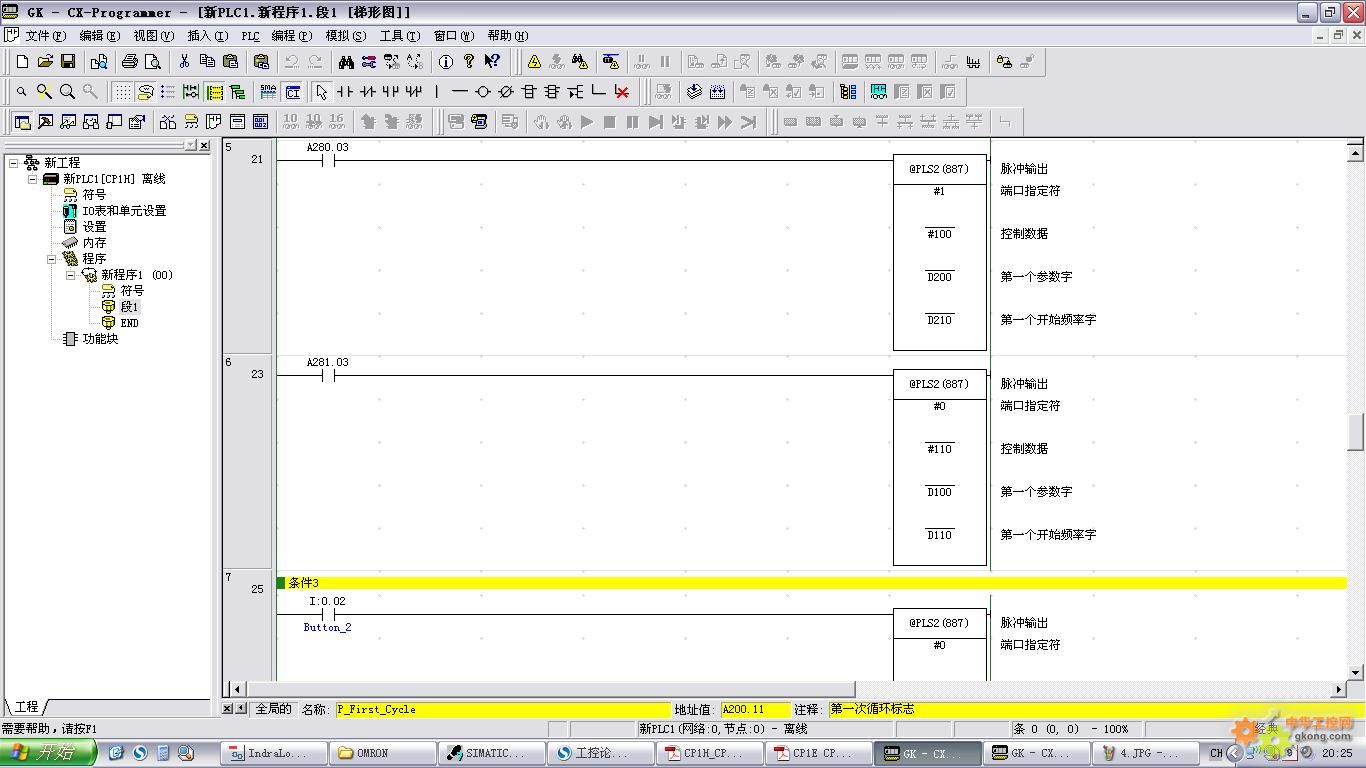This screenshot has height=768, width=1366.
Task: Switch to the 工程 workspace tab
Action: (x=26, y=707)
